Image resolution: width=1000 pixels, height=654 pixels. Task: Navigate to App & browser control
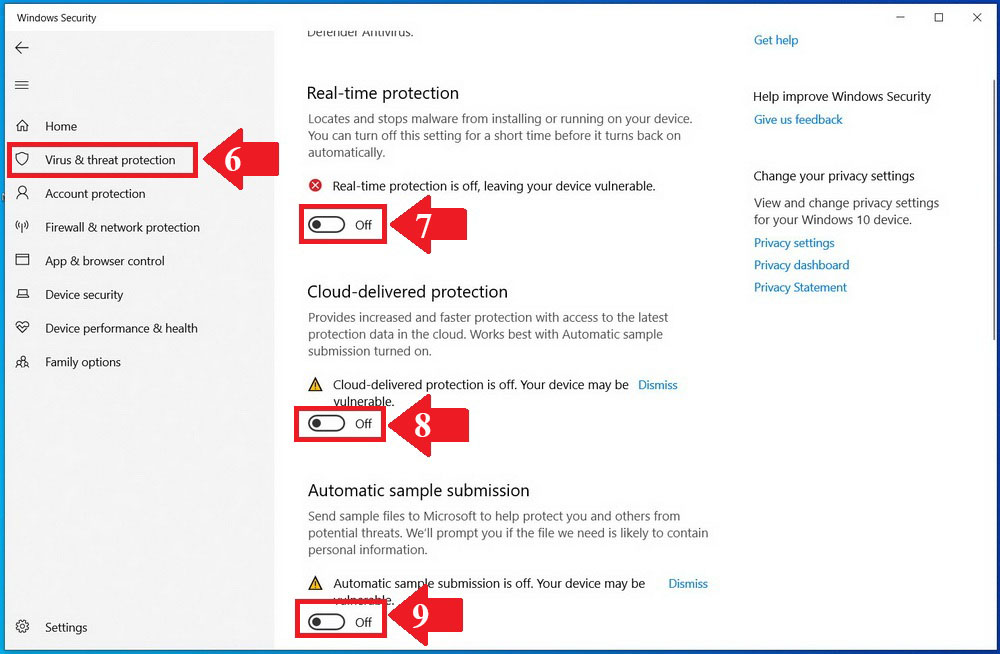105,261
